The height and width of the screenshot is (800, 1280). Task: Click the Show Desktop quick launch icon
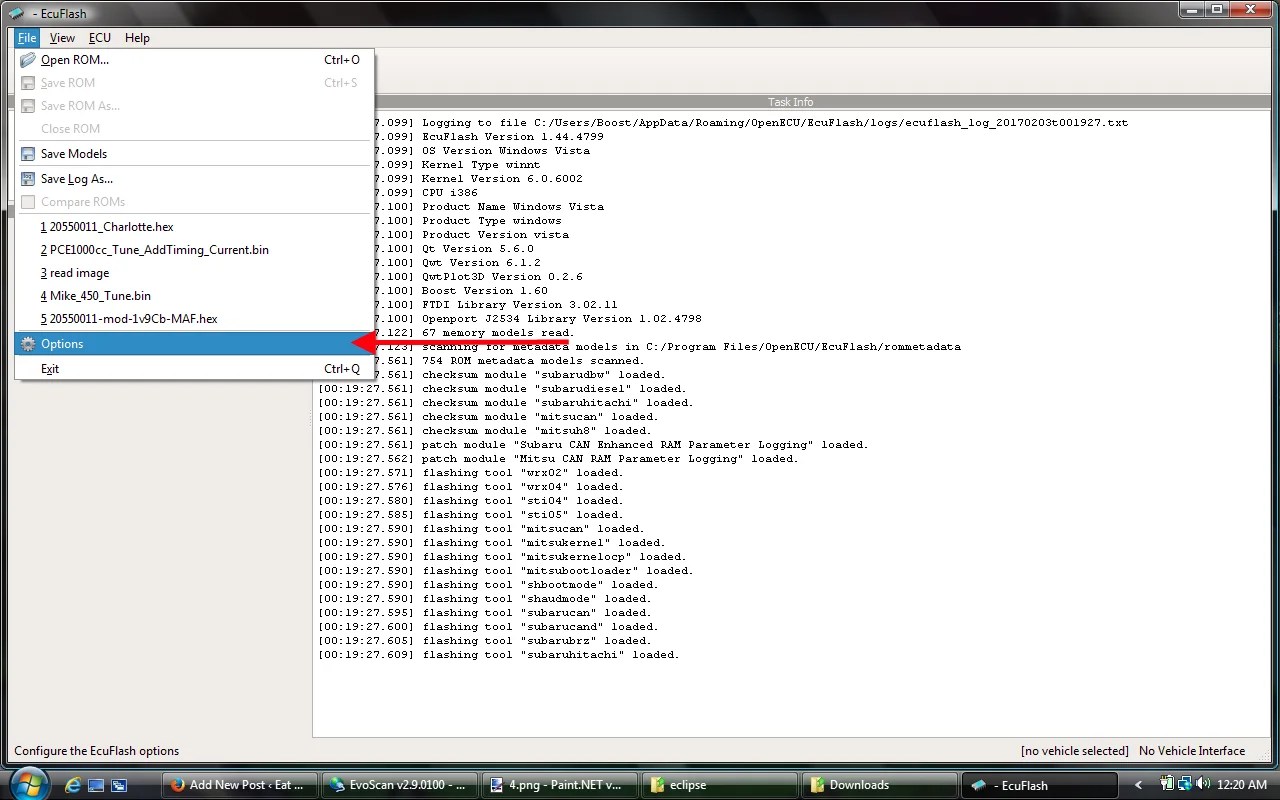pos(96,785)
